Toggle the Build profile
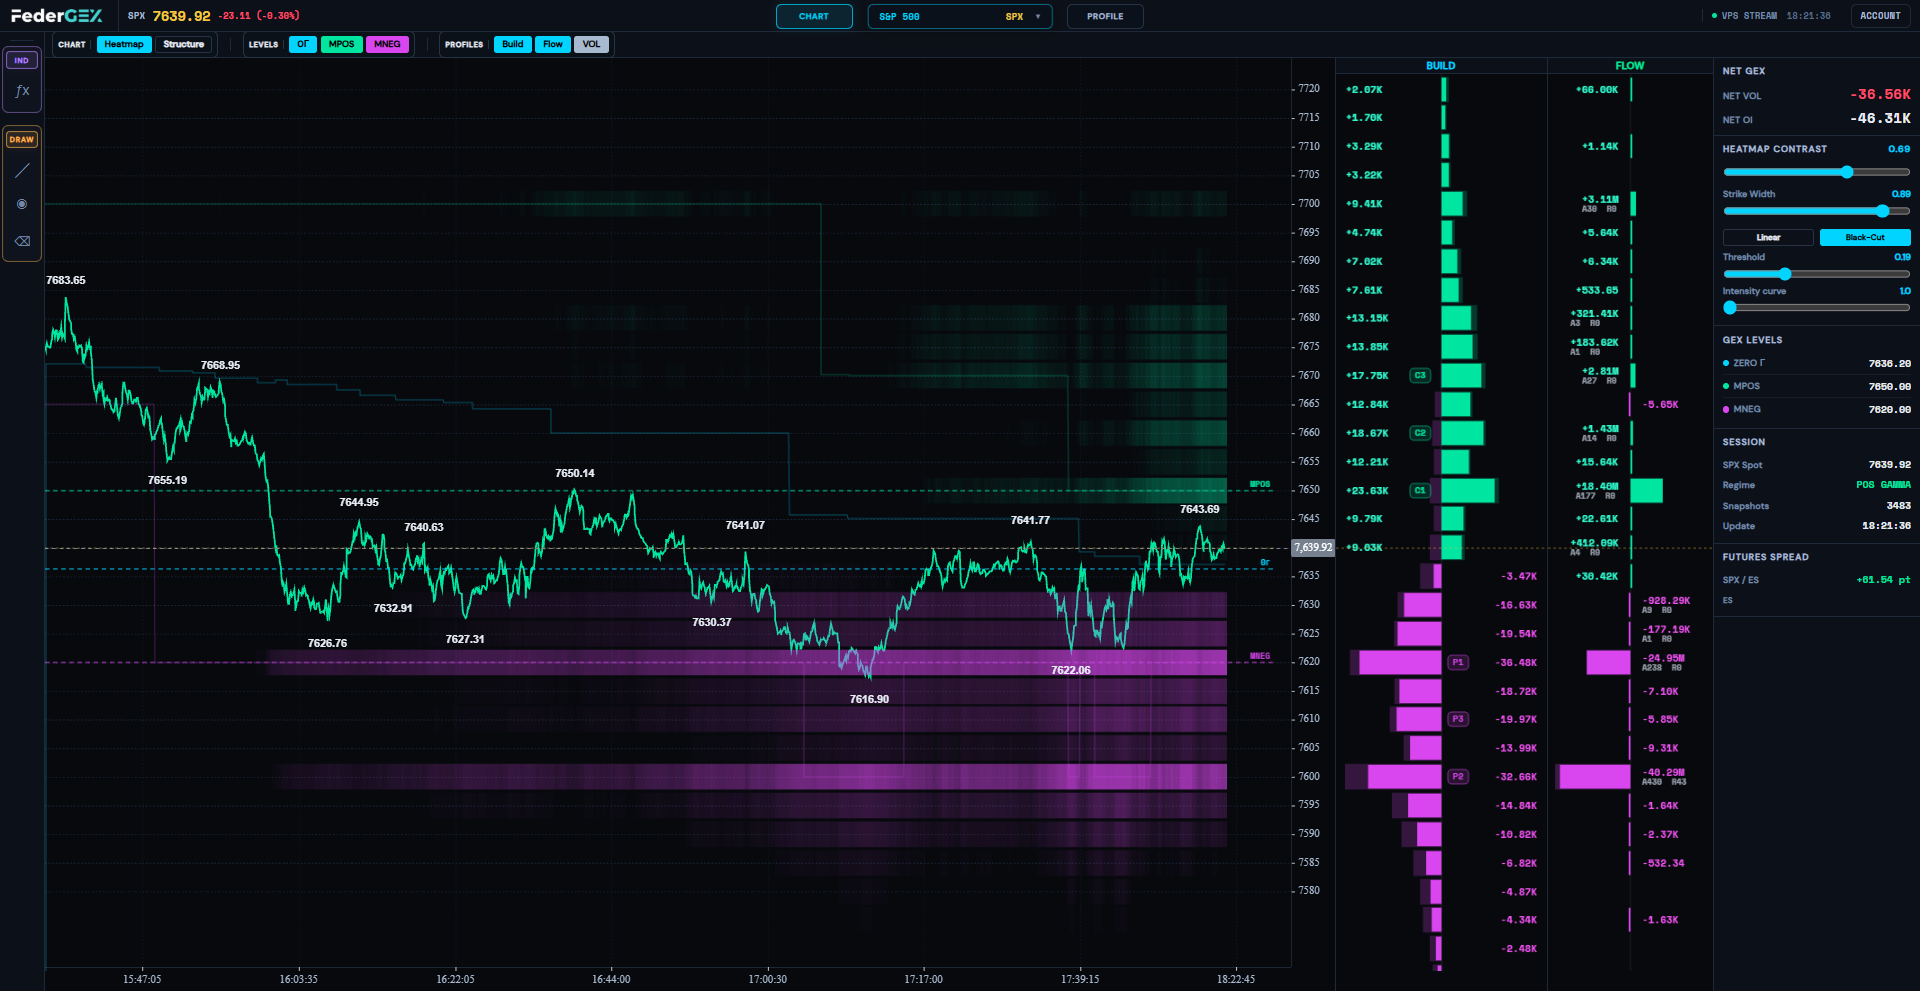The width and height of the screenshot is (1920, 991). [x=513, y=44]
